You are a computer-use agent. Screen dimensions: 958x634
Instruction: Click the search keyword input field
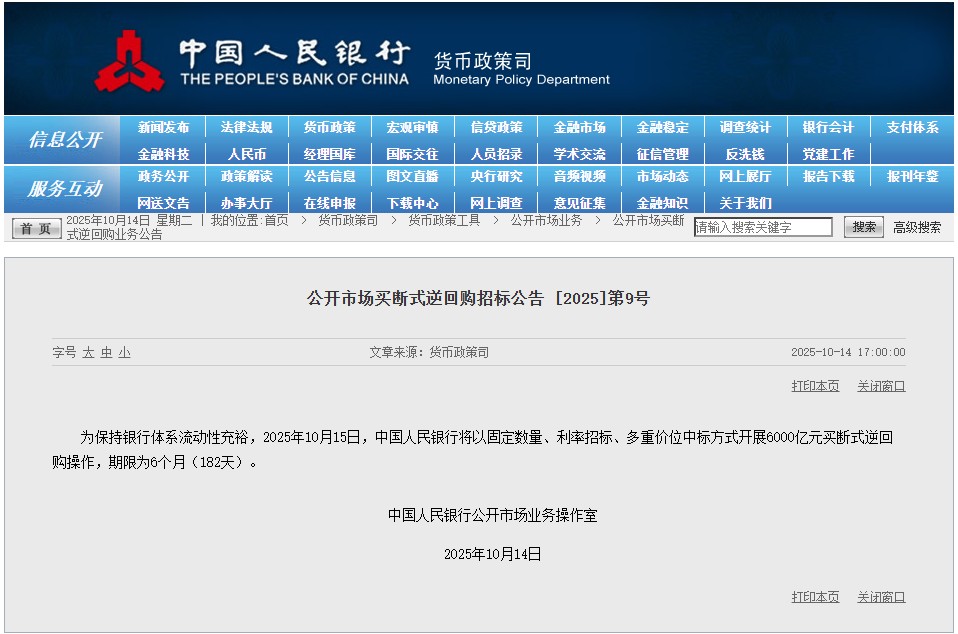click(x=763, y=227)
